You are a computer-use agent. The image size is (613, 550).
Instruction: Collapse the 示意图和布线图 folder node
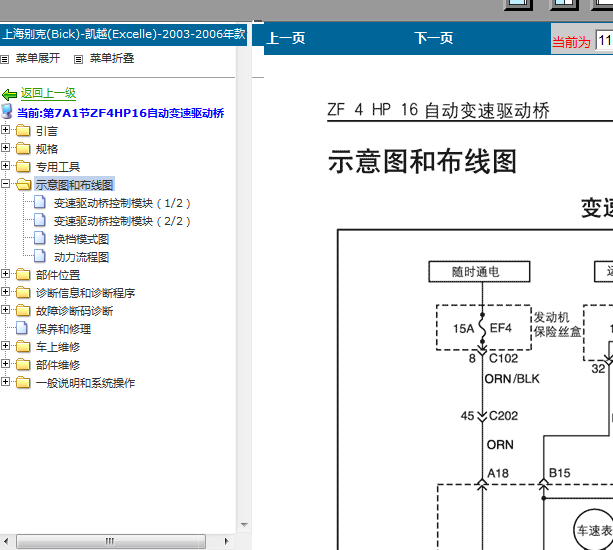coord(5,183)
